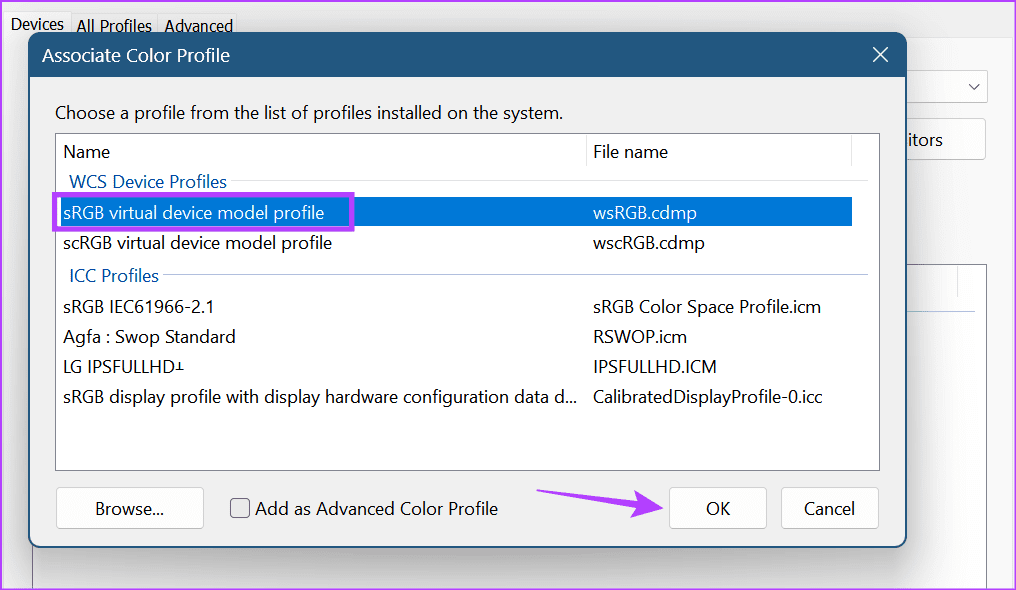This screenshot has width=1016, height=590.
Task: Open the Browse... file picker
Action: (x=130, y=508)
